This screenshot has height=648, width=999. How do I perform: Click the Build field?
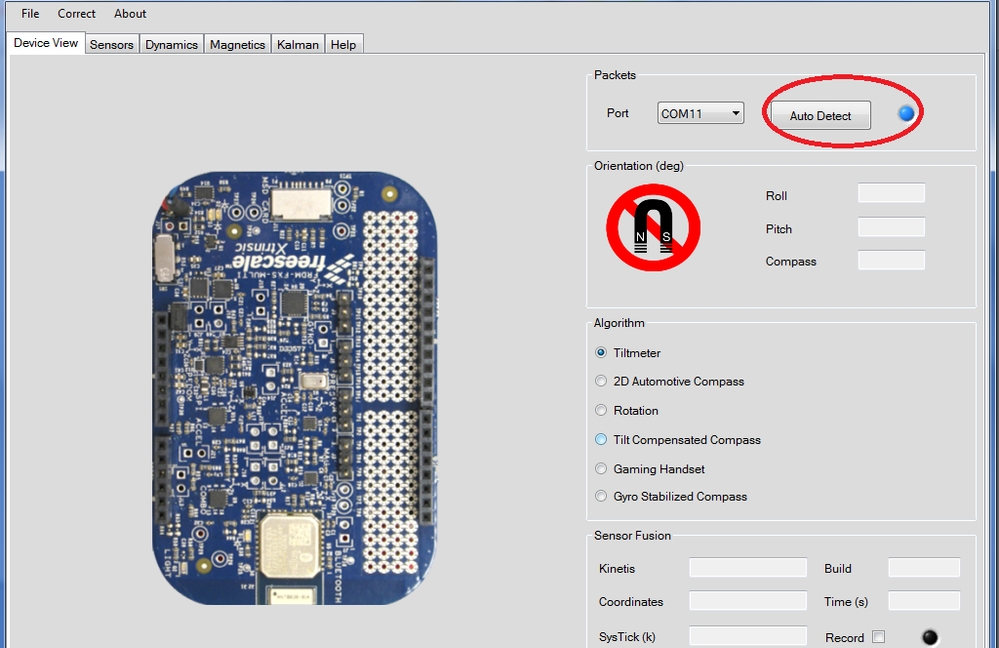924,568
